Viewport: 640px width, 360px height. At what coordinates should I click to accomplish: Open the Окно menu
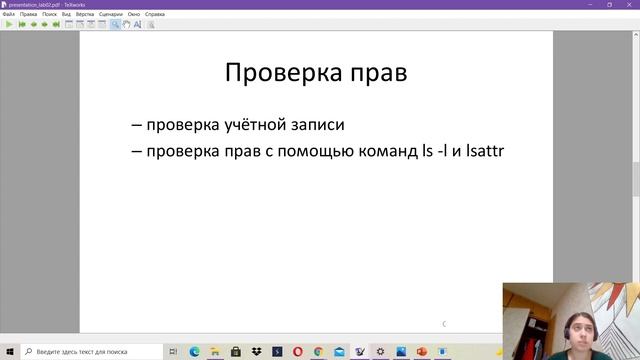tap(134, 14)
